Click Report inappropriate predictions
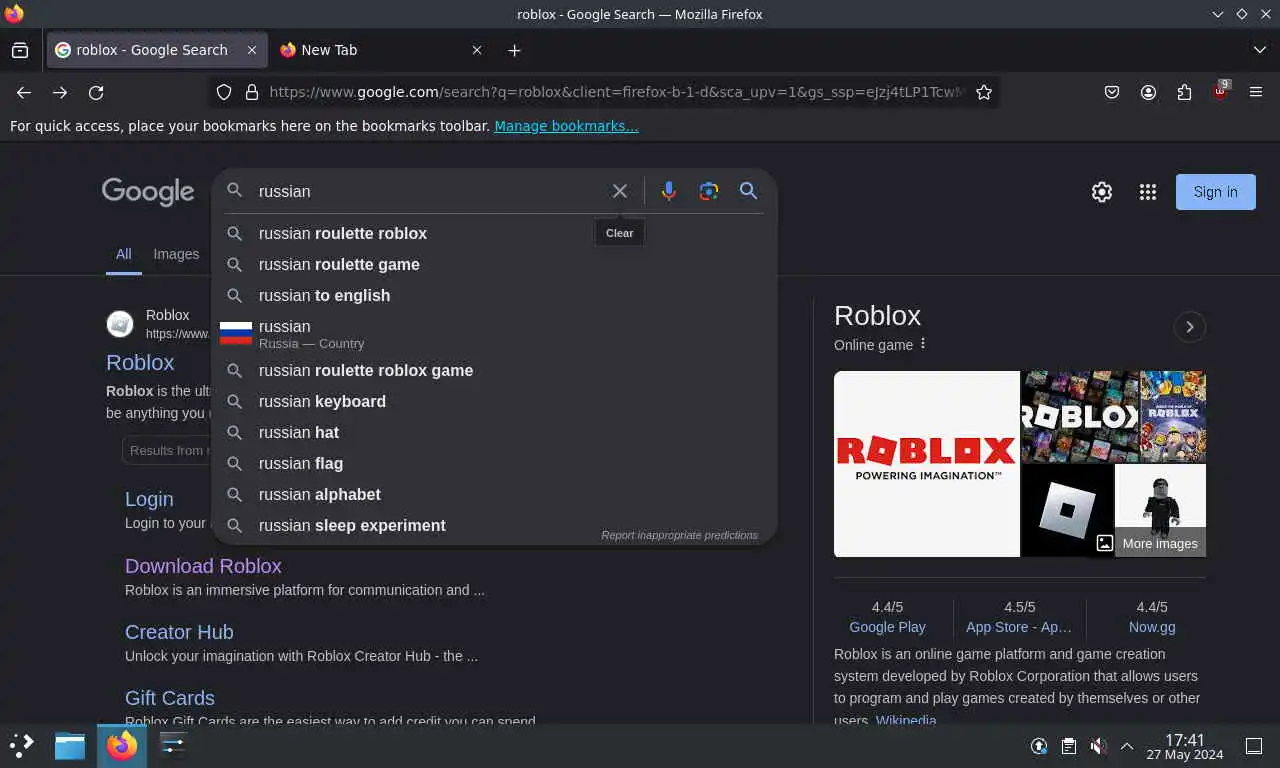Viewport: 1280px width, 768px height. pos(679,535)
